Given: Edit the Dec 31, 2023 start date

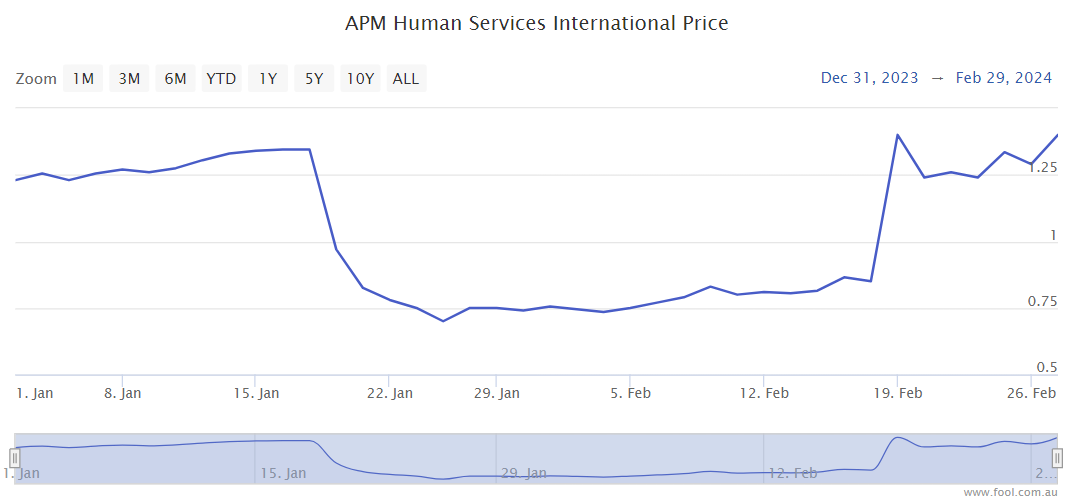Looking at the screenshot, I should pyautogui.click(x=869, y=78).
